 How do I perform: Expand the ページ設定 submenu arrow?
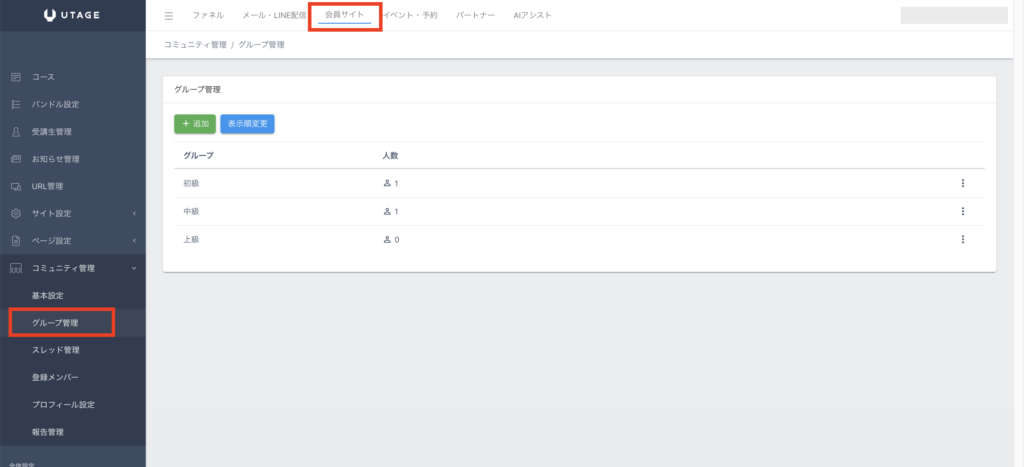[134, 241]
